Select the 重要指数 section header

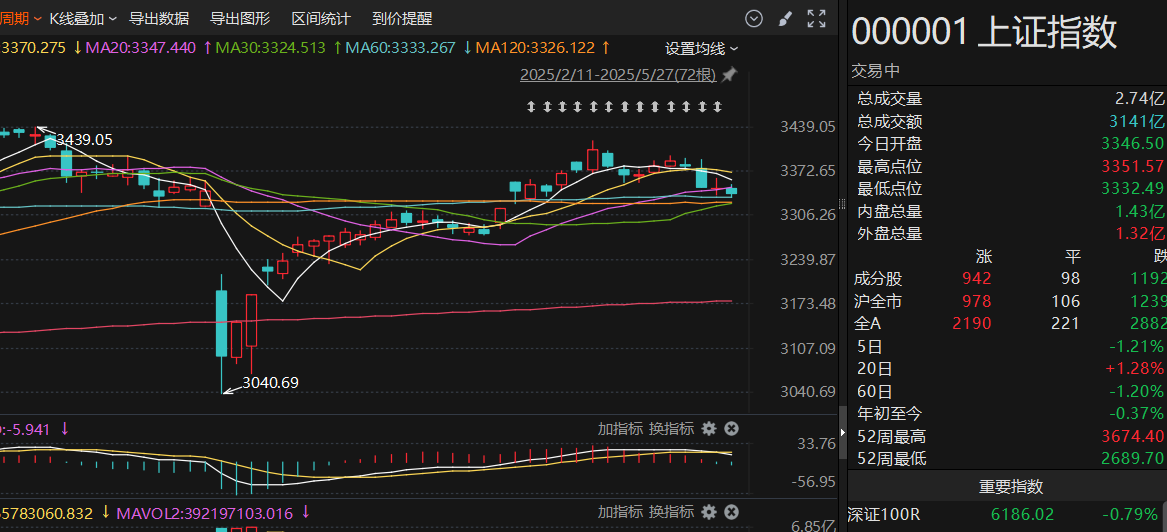pyautogui.click(x=1011, y=487)
